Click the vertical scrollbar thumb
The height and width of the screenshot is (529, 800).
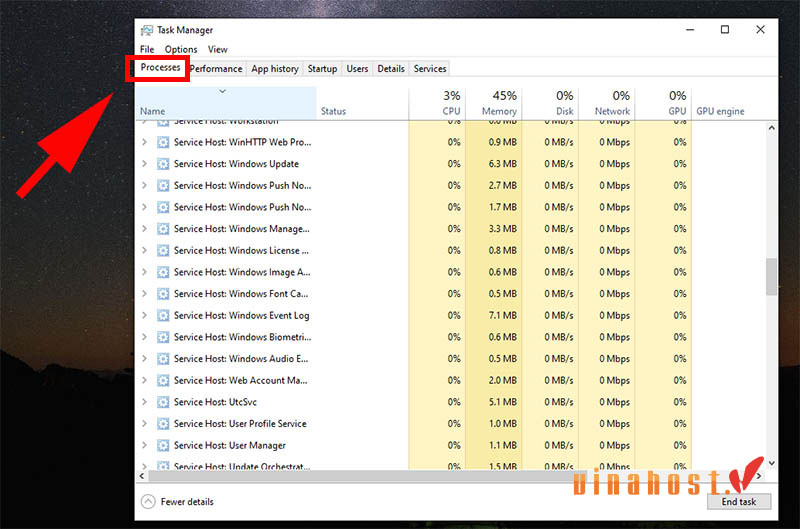coord(771,277)
